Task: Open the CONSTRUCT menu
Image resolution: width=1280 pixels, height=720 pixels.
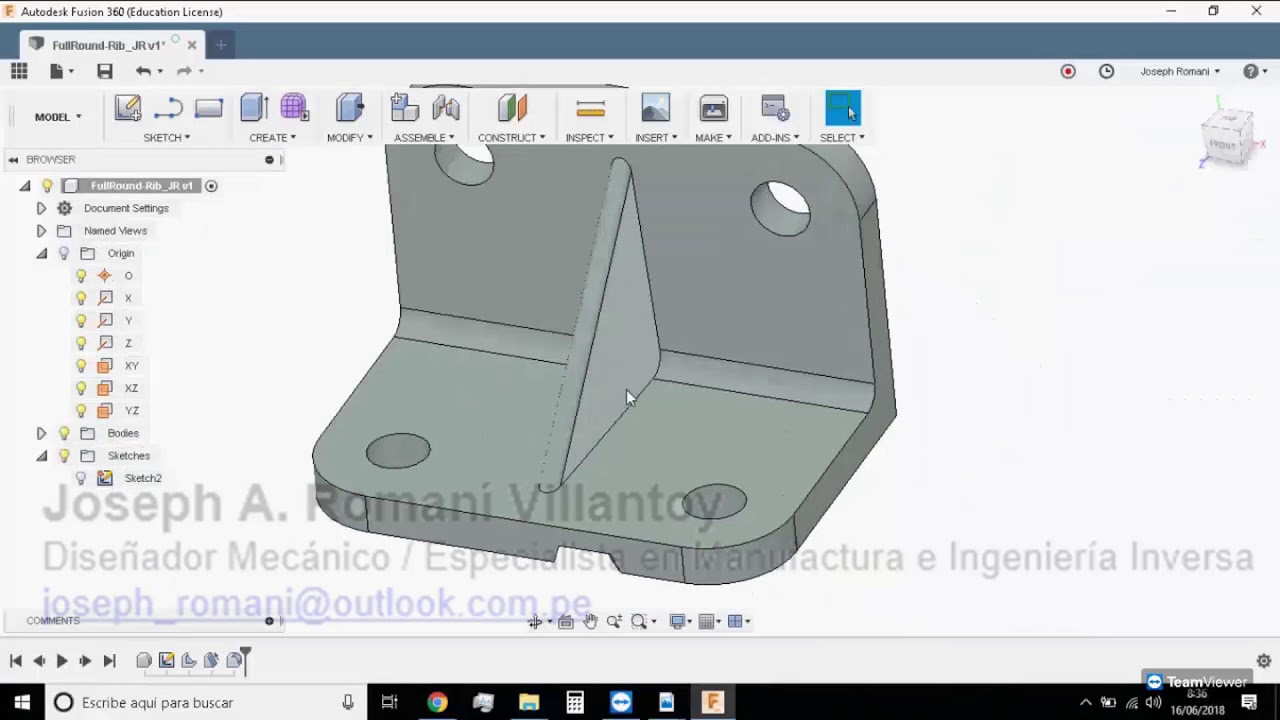Action: coord(512,138)
